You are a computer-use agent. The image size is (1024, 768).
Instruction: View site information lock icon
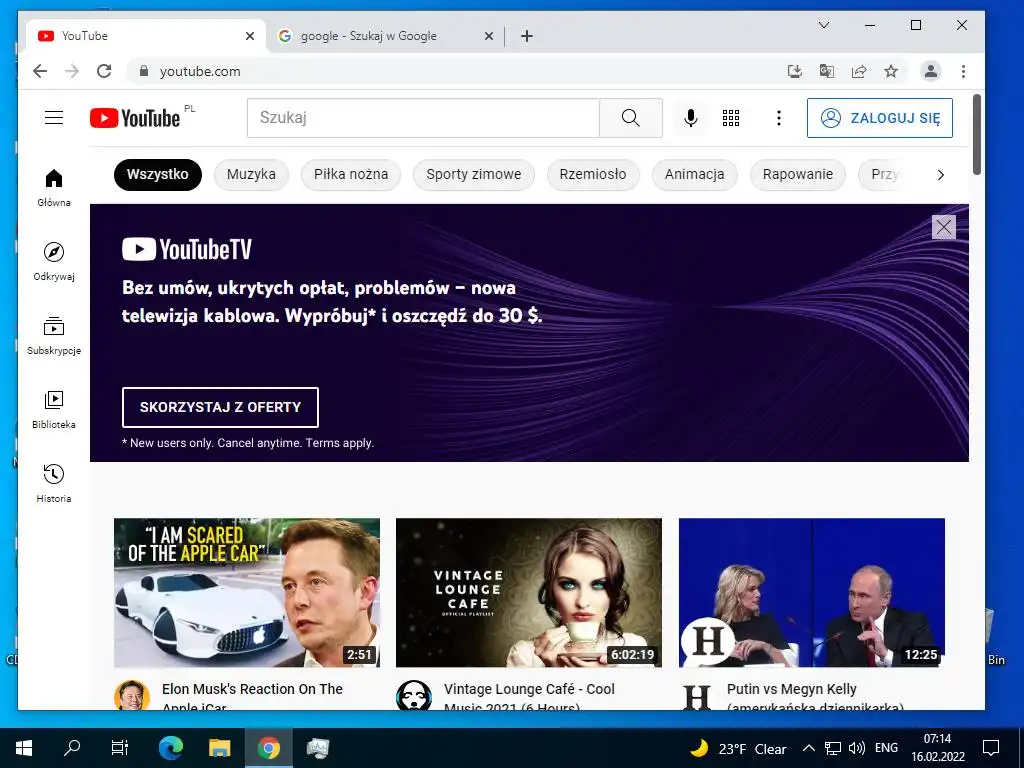click(x=144, y=71)
